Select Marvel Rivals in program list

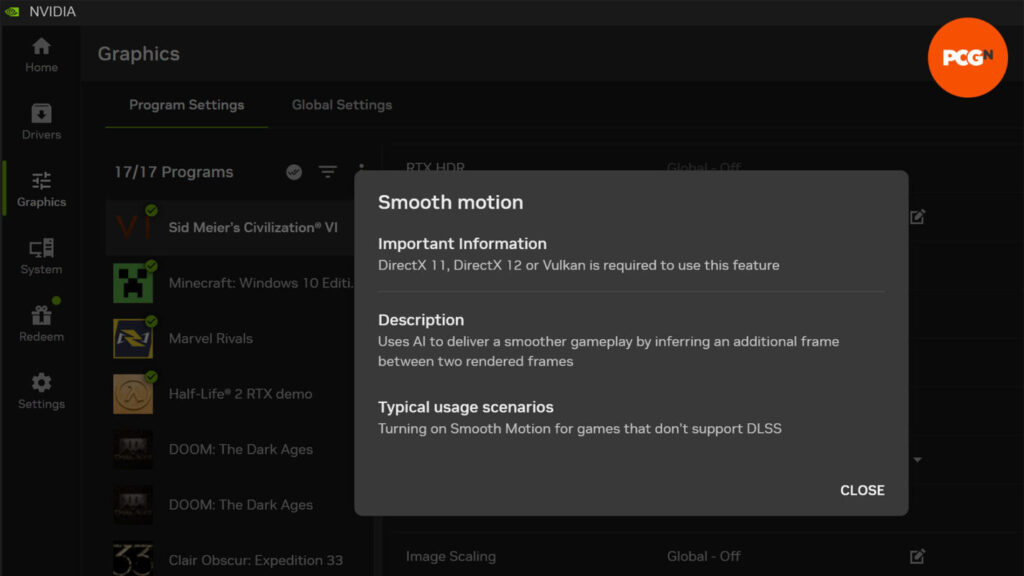(x=230, y=338)
